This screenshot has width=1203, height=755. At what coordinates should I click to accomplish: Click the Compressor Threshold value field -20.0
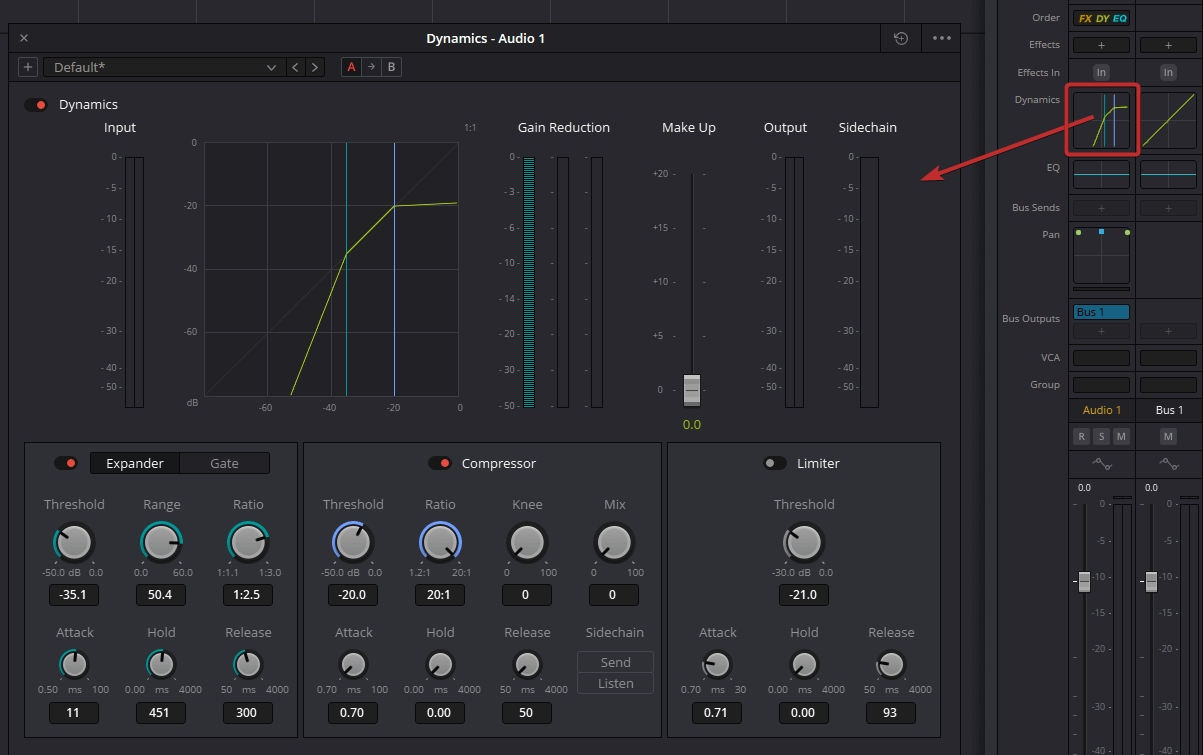point(353,595)
